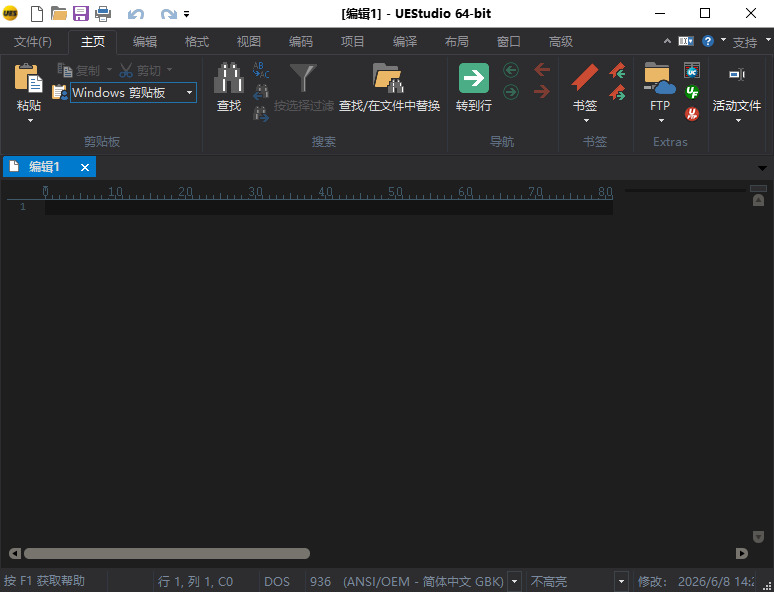The height and width of the screenshot is (592, 774).
Task: Expand the 活动文件 dropdown arrow
Action: pos(738,120)
